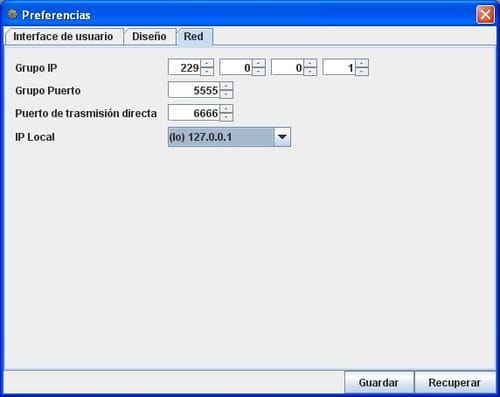Select the (lo) 127.0.0.1 combo box value
500x397 pixels.
coord(221,137)
